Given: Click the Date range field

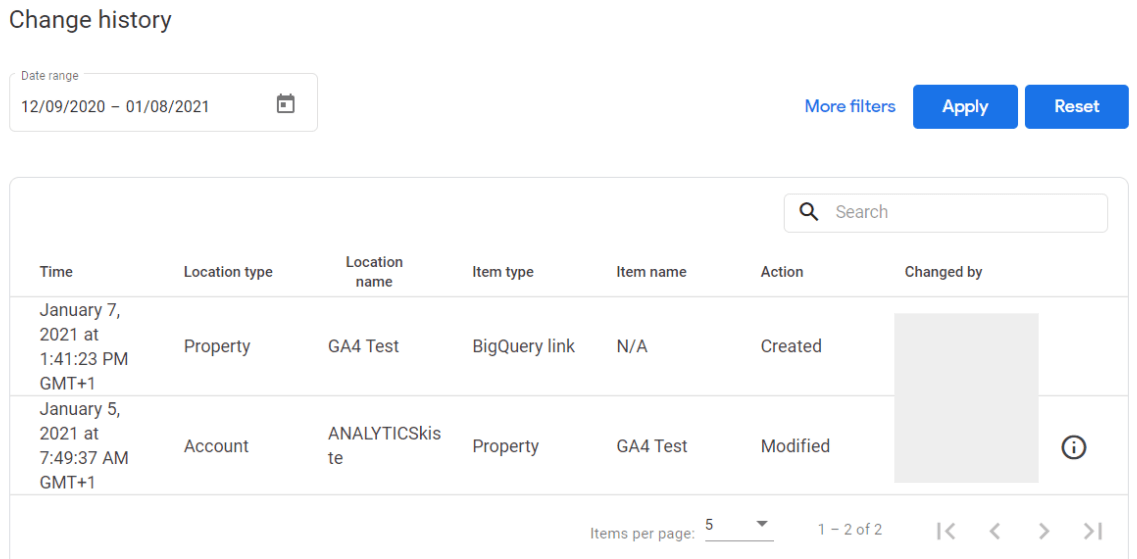Looking at the screenshot, I should click(x=140, y=106).
